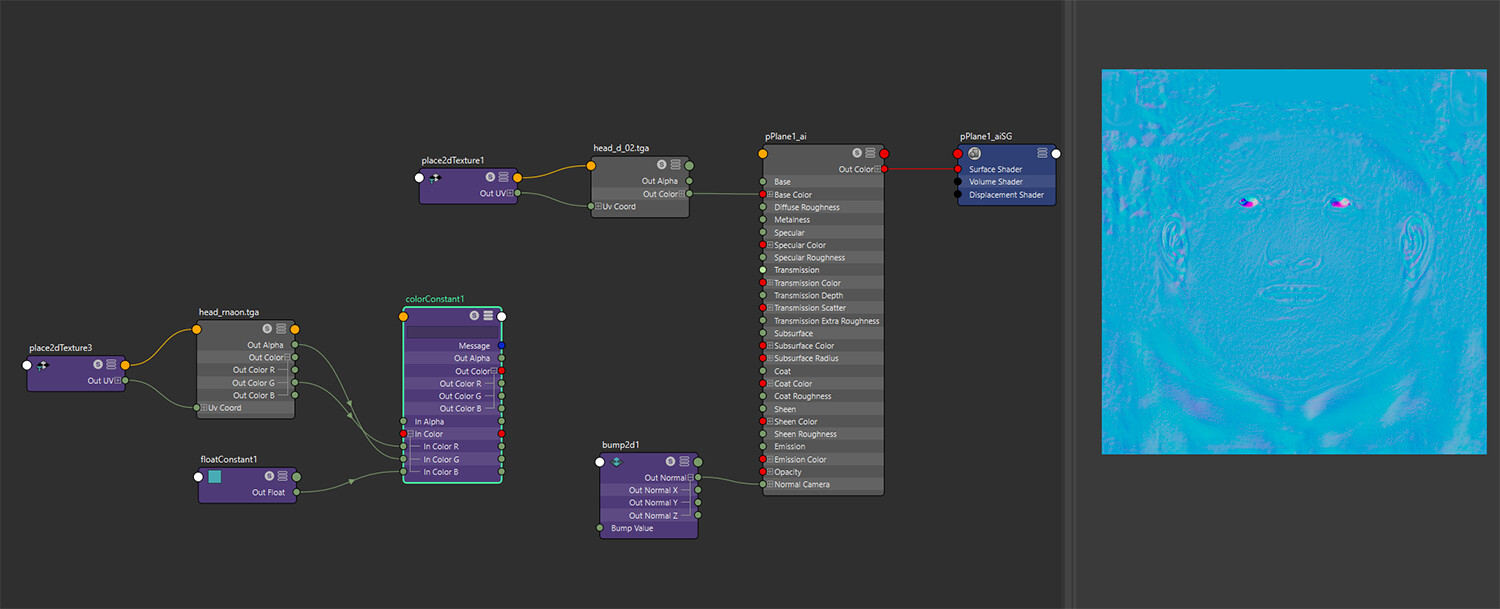Toggle solo button on head_rnaon.tga node
Image resolution: width=1500 pixels, height=609 pixels.
[x=267, y=329]
